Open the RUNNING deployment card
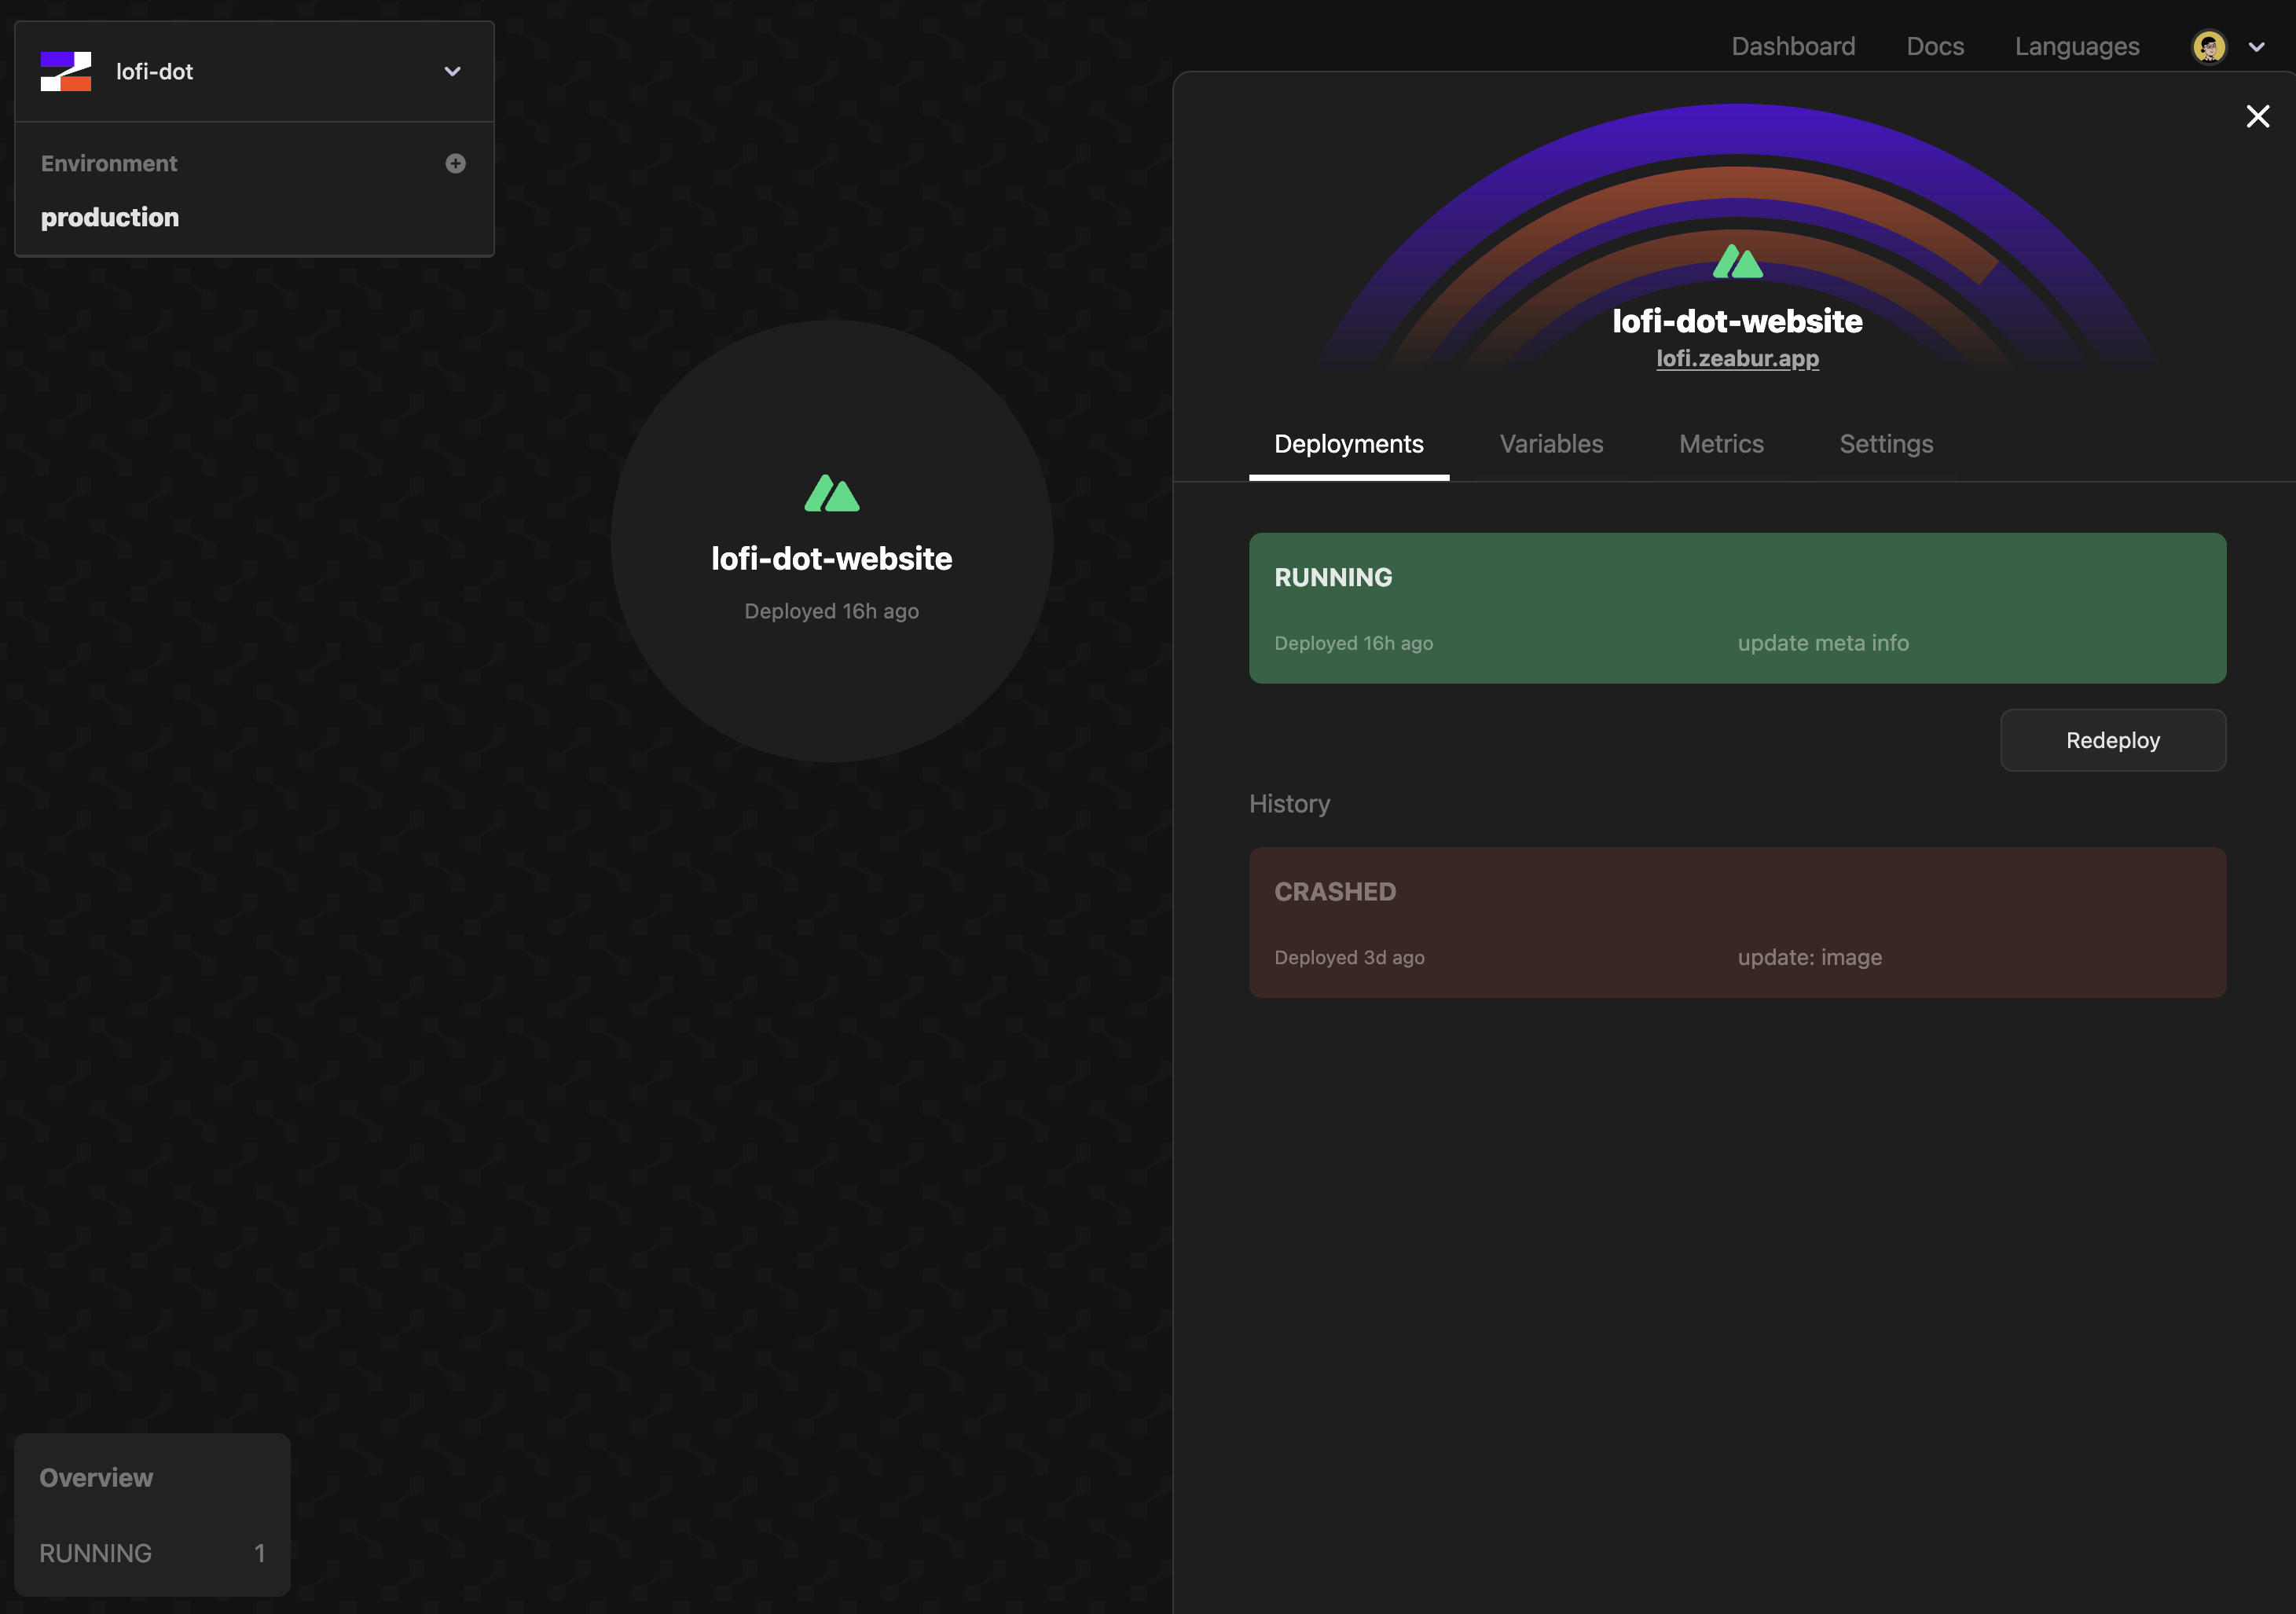Viewport: 2296px width, 1614px height. point(1736,608)
